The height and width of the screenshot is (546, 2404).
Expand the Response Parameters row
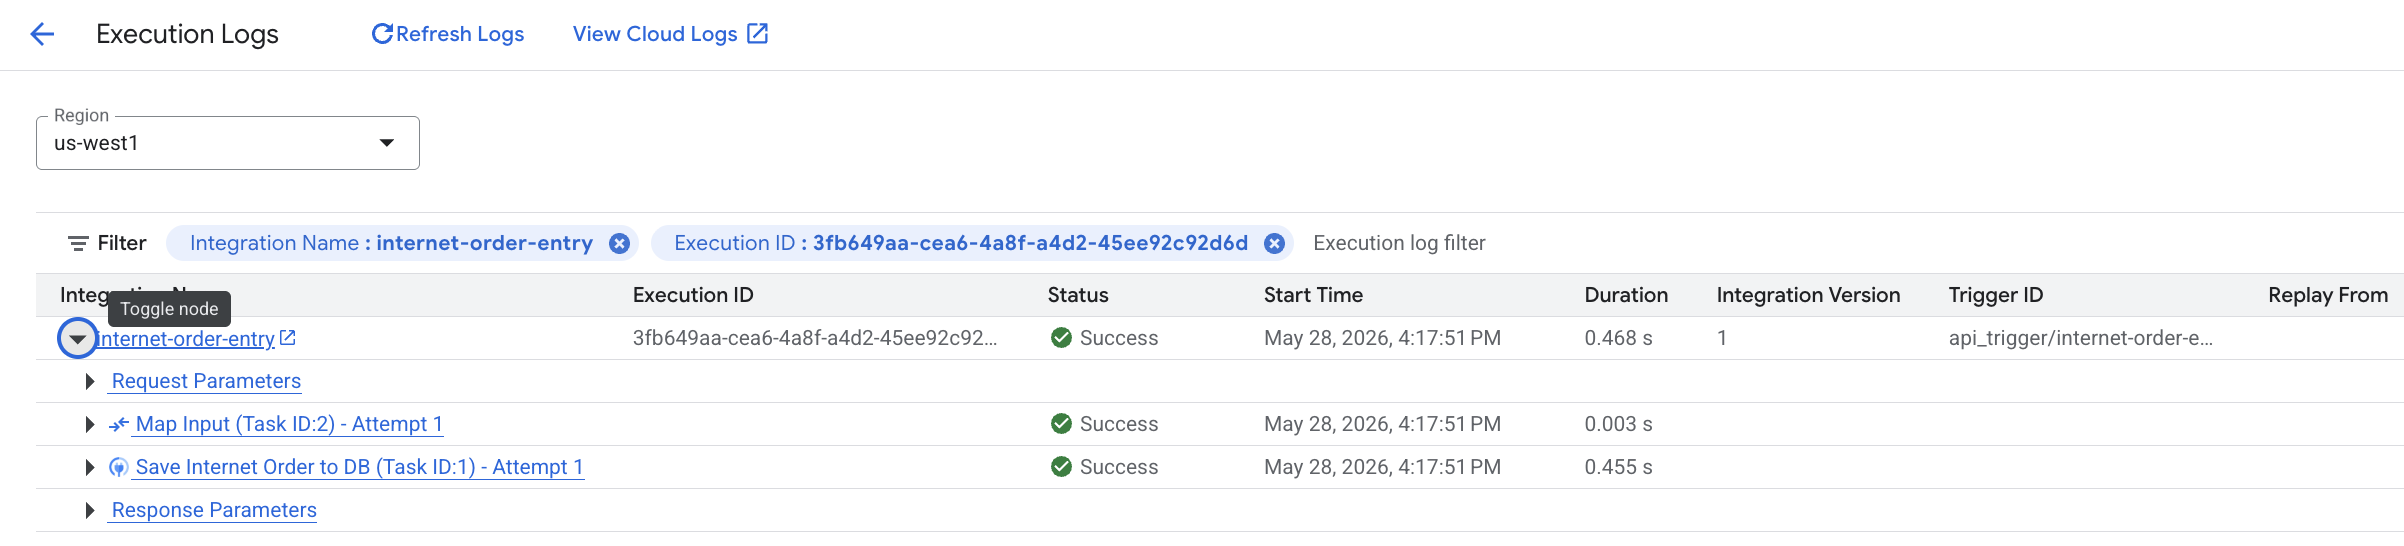point(90,510)
